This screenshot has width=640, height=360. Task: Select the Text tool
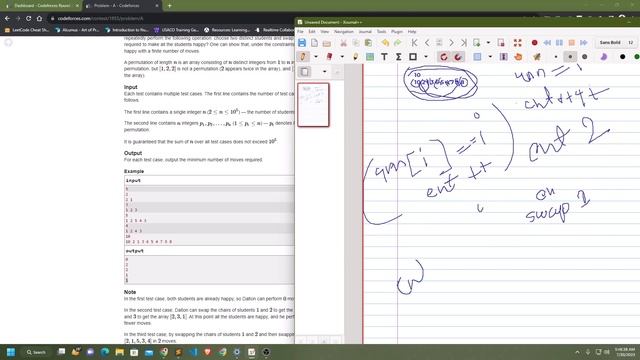pyautogui.click(x=384, y=57)
